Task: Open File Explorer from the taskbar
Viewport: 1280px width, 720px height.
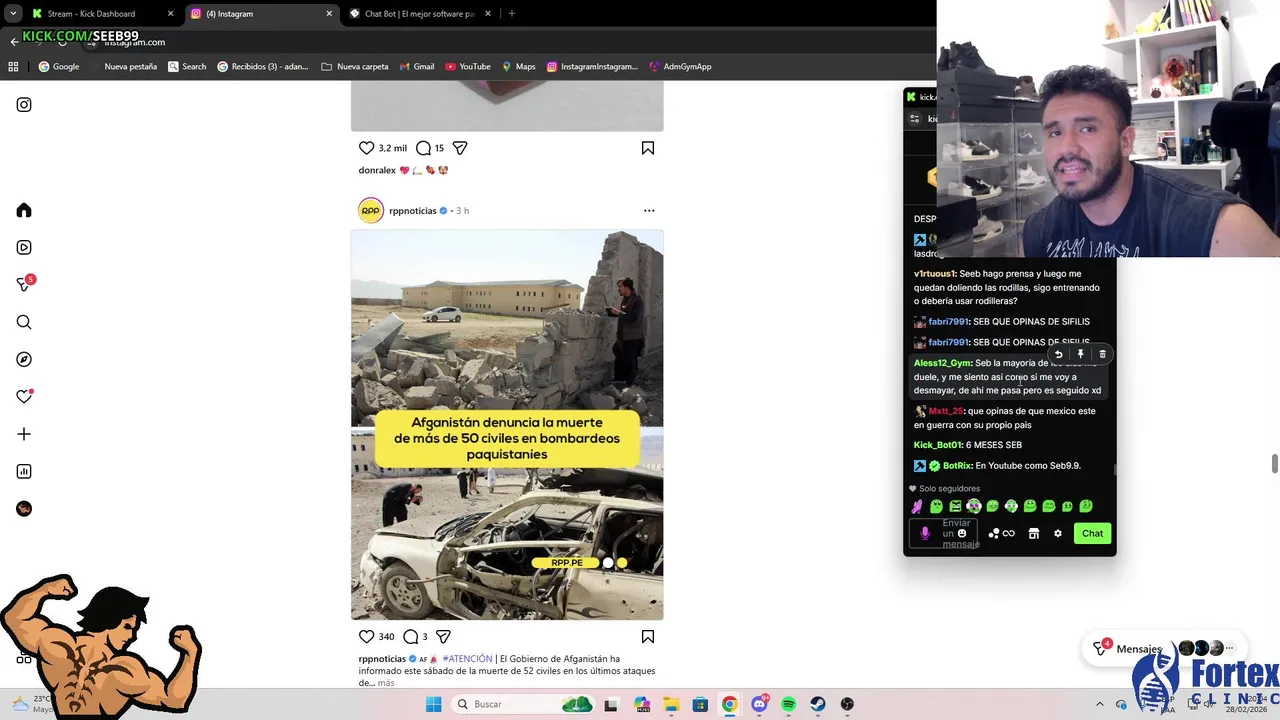Action: 671,704
